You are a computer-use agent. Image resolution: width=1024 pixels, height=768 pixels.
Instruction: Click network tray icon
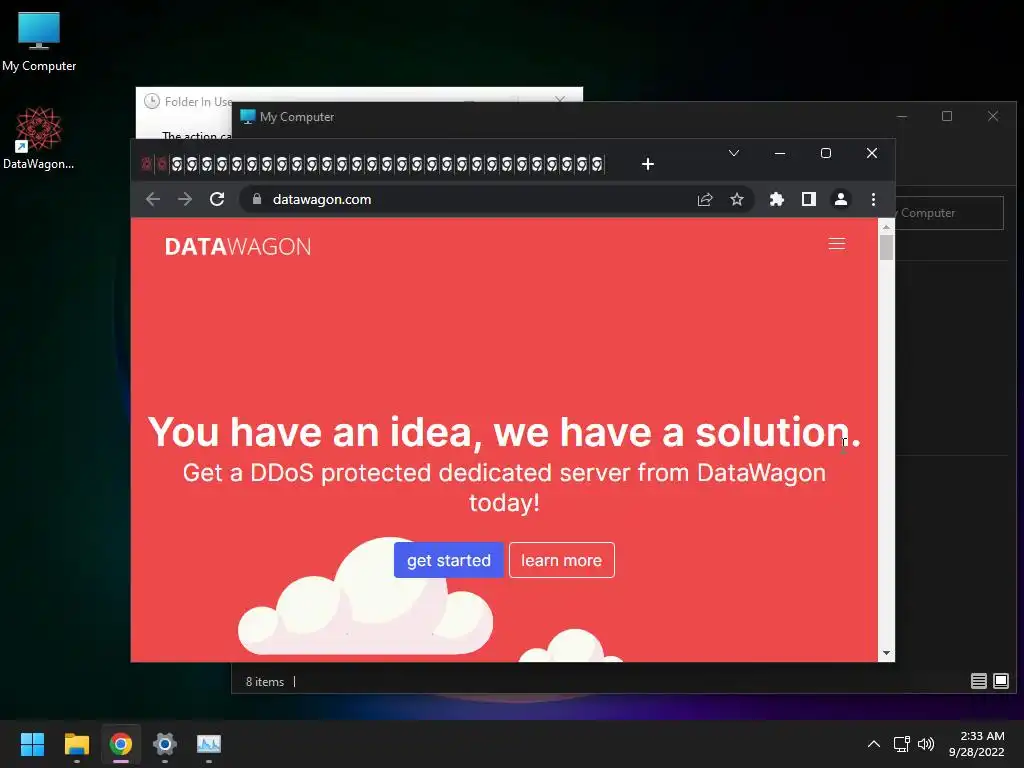[902, 744]
